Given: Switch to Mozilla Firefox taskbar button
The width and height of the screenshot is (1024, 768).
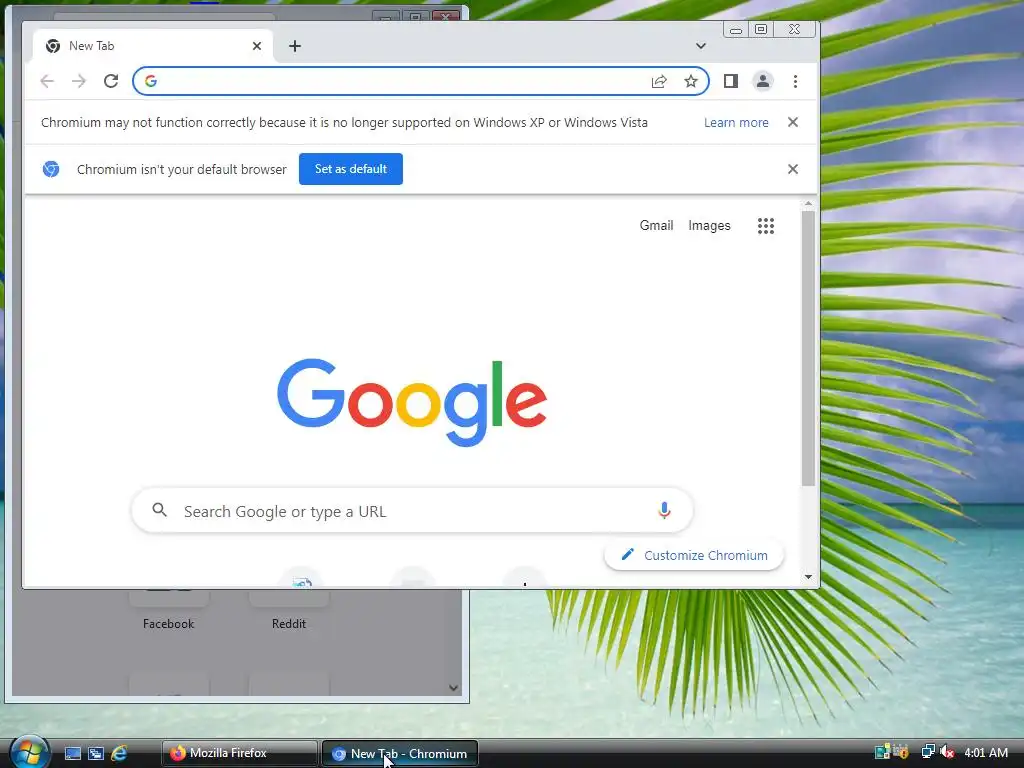Looking at the screenshot, I should [239, 754].
